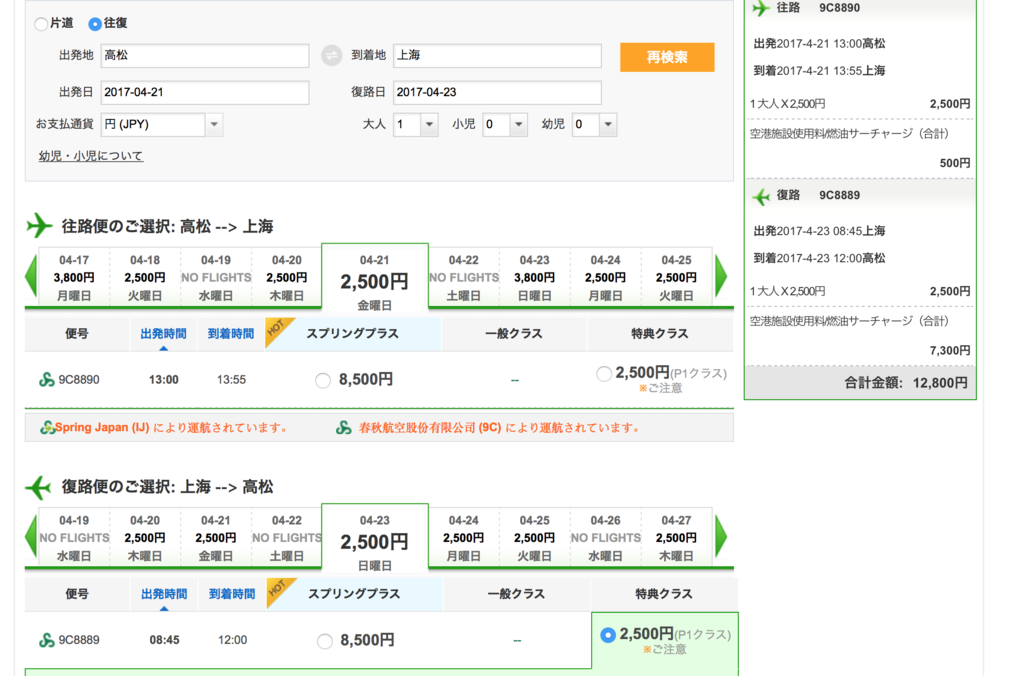This screenshot has width=1024, height=676.
Task: Select outbound date 04-25 火曜日
Action: click(x=676, y=278)
